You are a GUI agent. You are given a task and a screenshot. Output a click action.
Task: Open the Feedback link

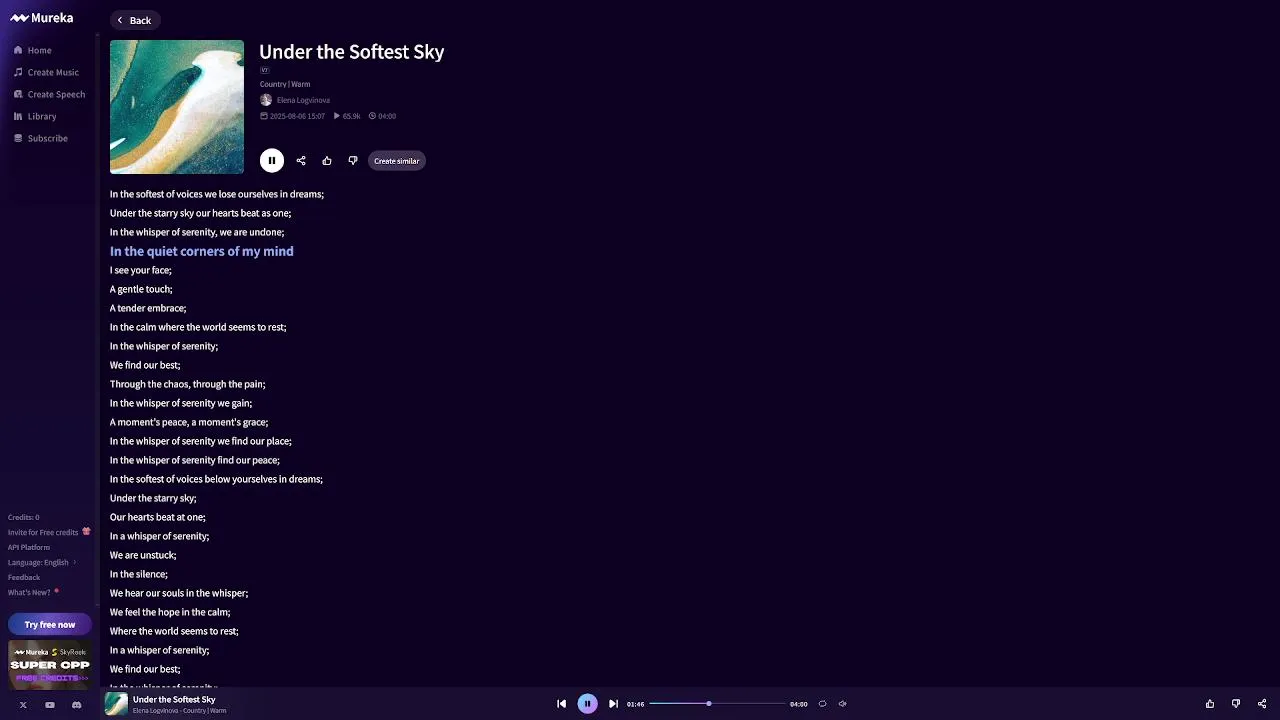pos(24,577)
